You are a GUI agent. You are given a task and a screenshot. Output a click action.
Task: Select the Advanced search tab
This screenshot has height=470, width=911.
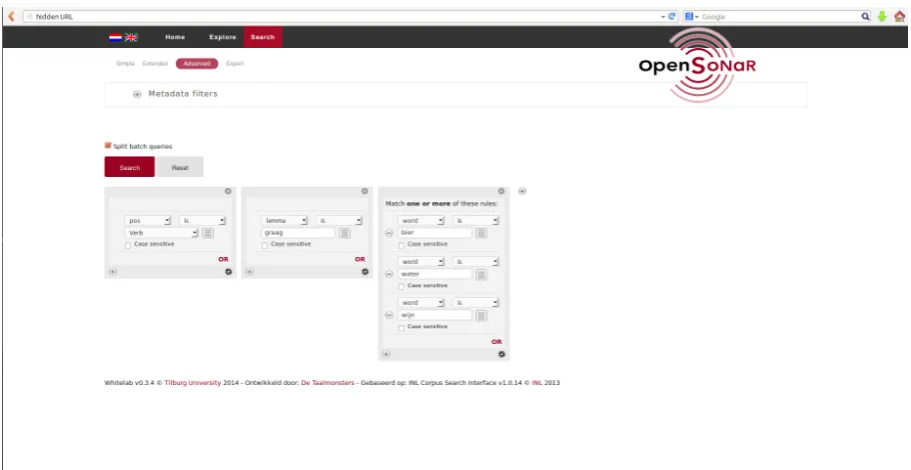click(x=197, y=64)
